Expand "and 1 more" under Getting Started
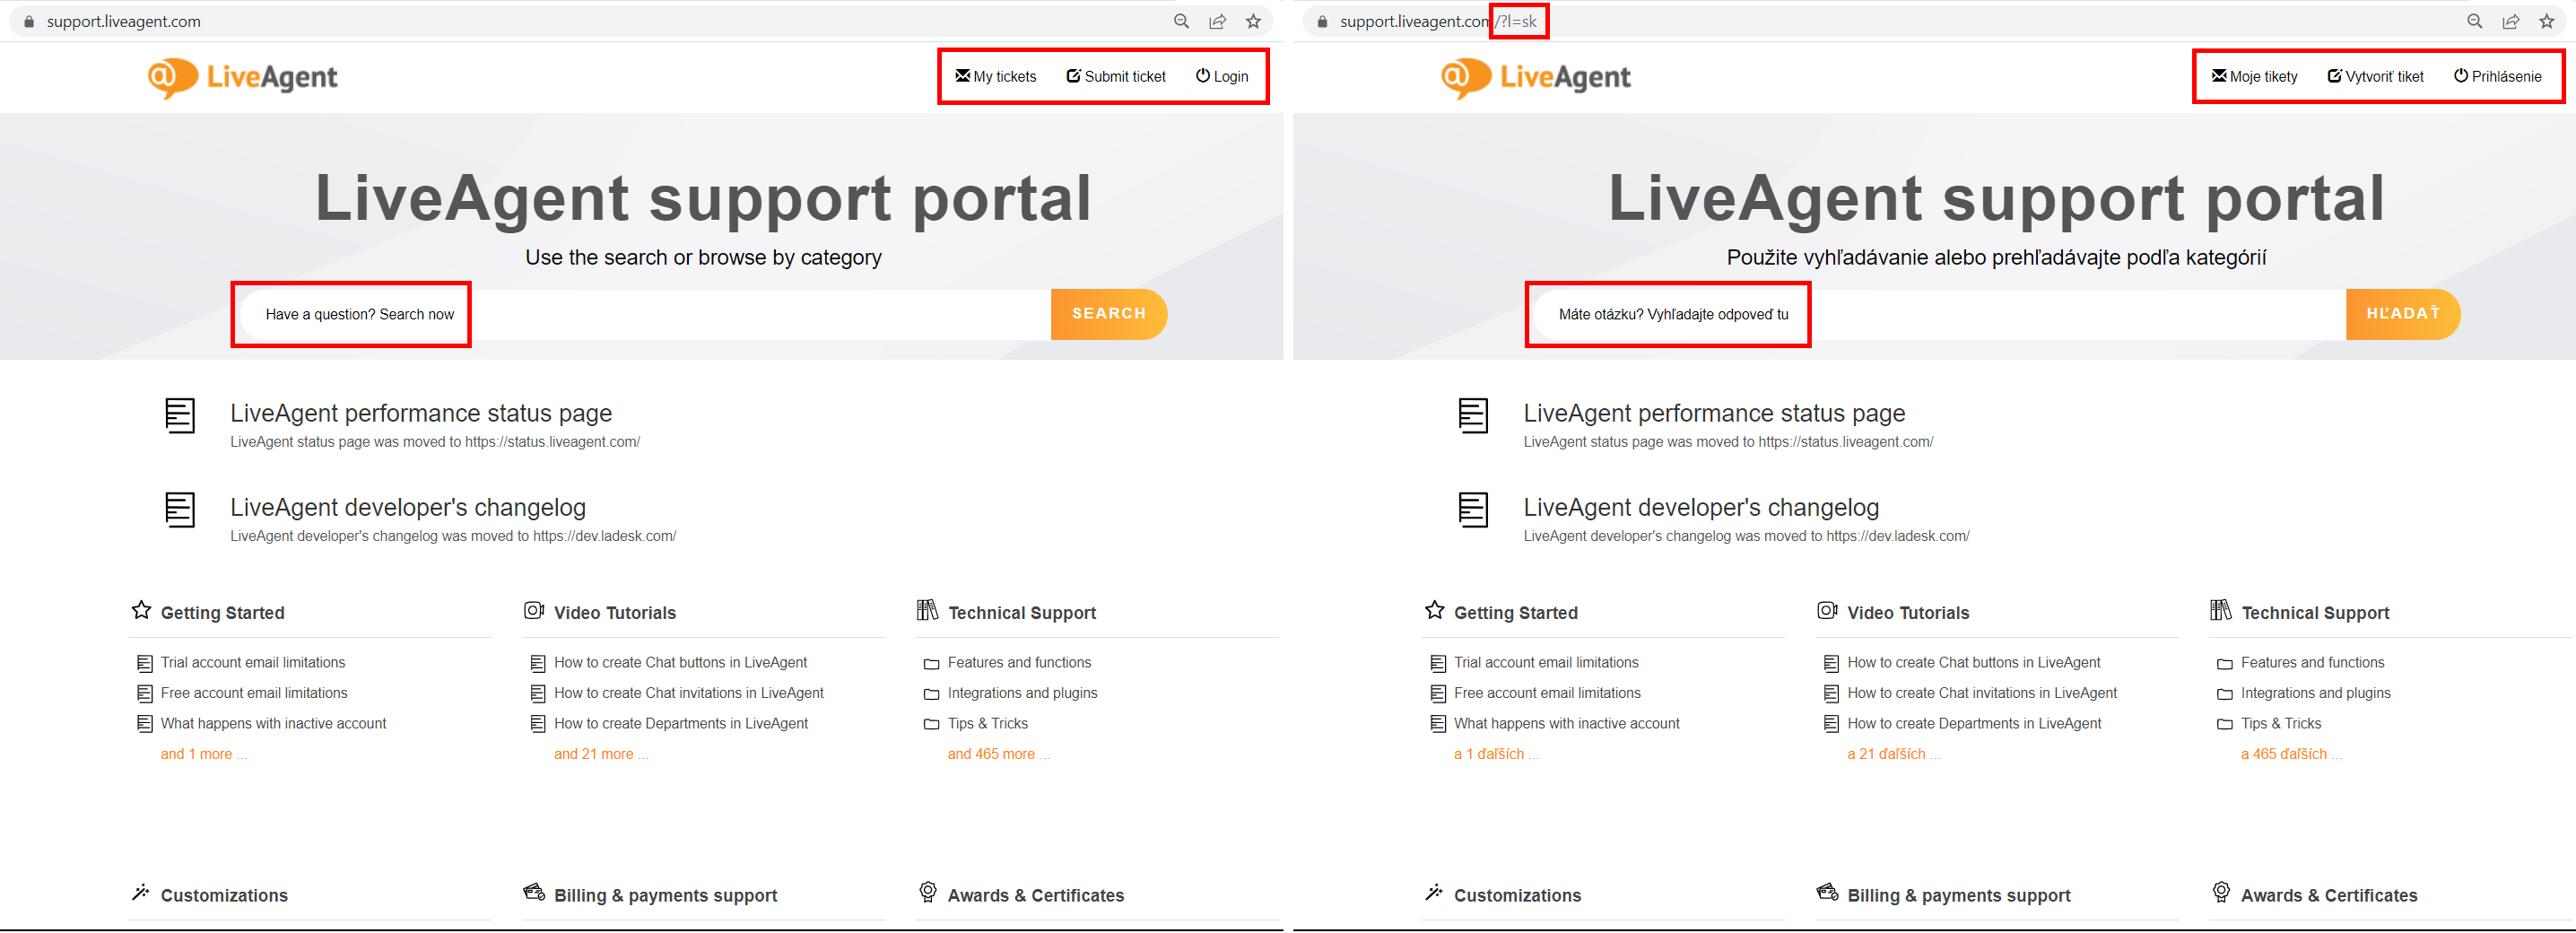The height and width of the screenshot is (933, 2576). [203, 753]
